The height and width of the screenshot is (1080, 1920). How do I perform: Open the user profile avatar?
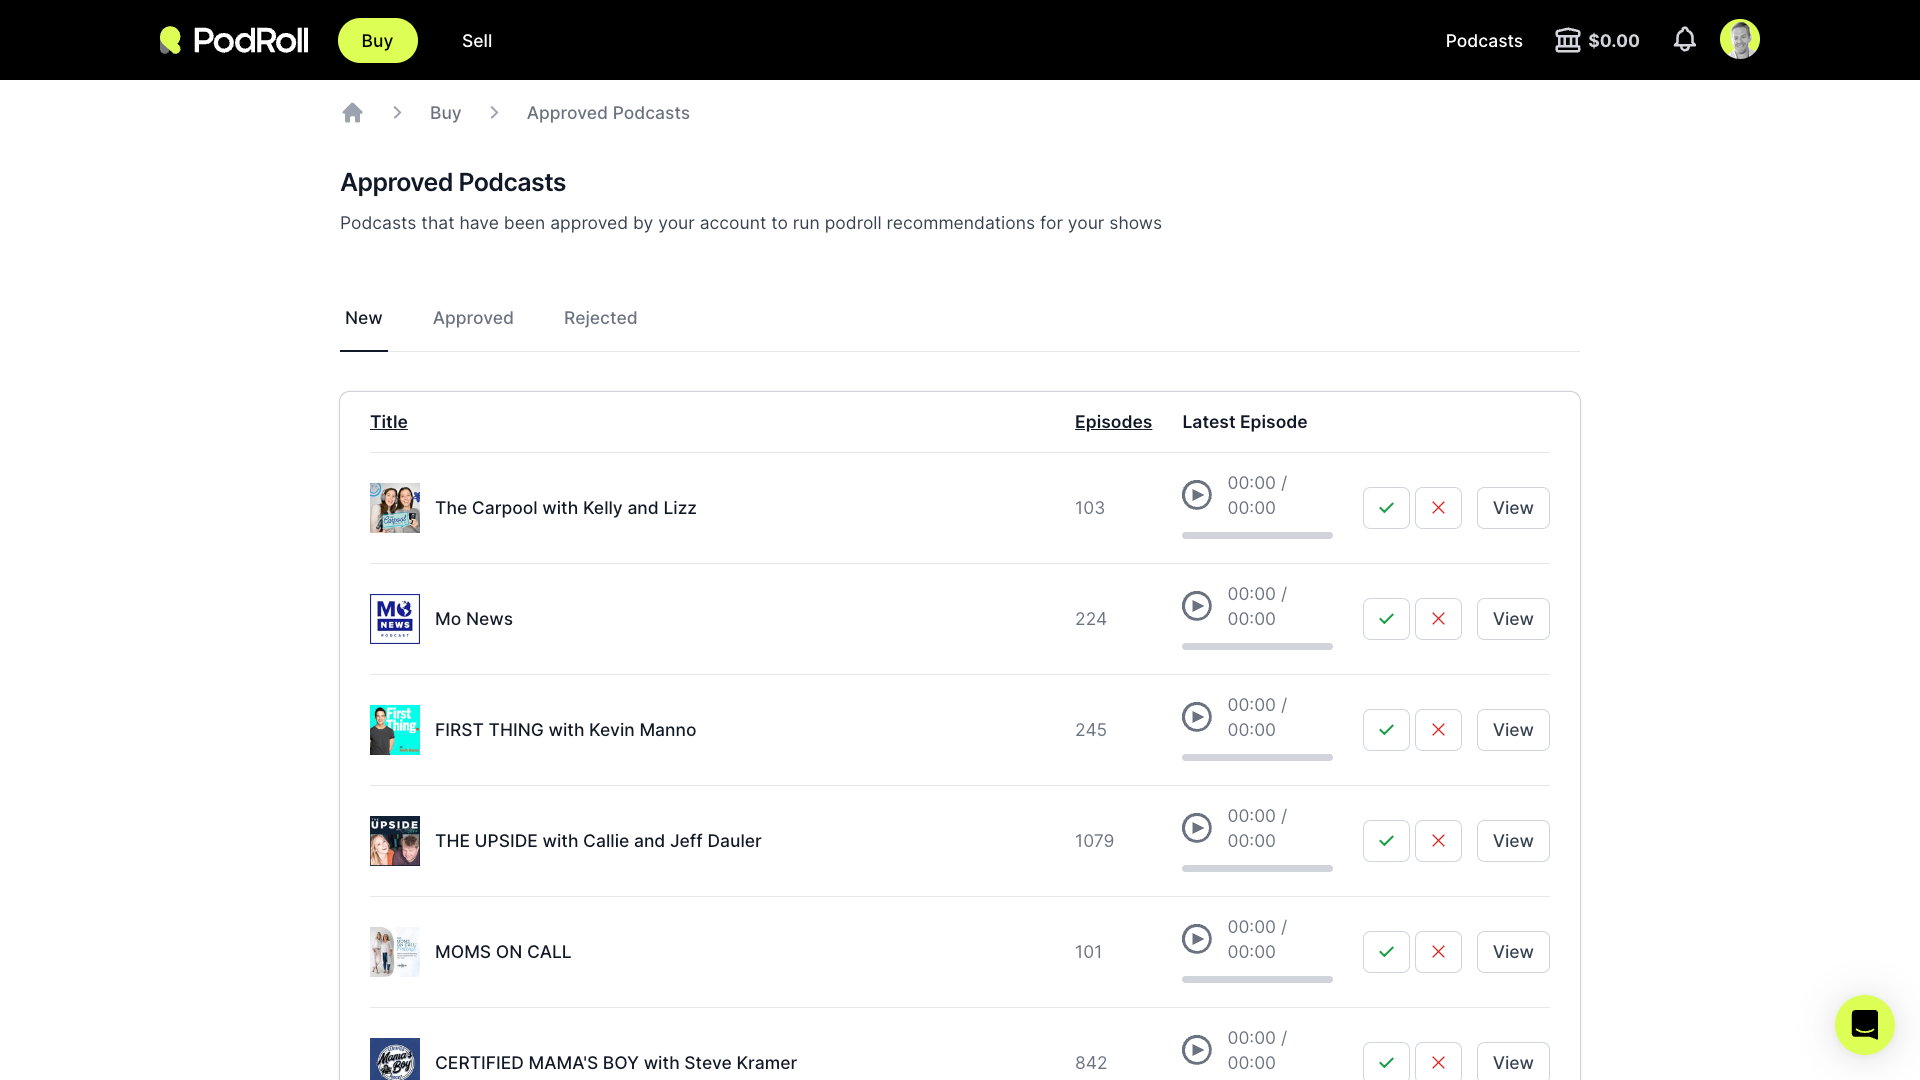point(1740,40)
